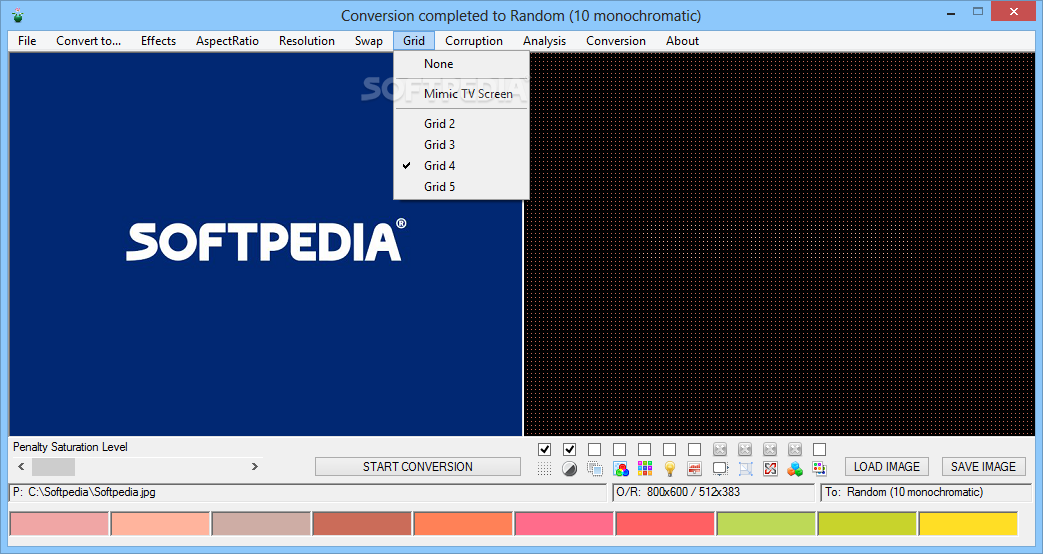This screenshot has width=1043, height=554.
Task: Click the stacked color palettes icon
Action: 820,469
